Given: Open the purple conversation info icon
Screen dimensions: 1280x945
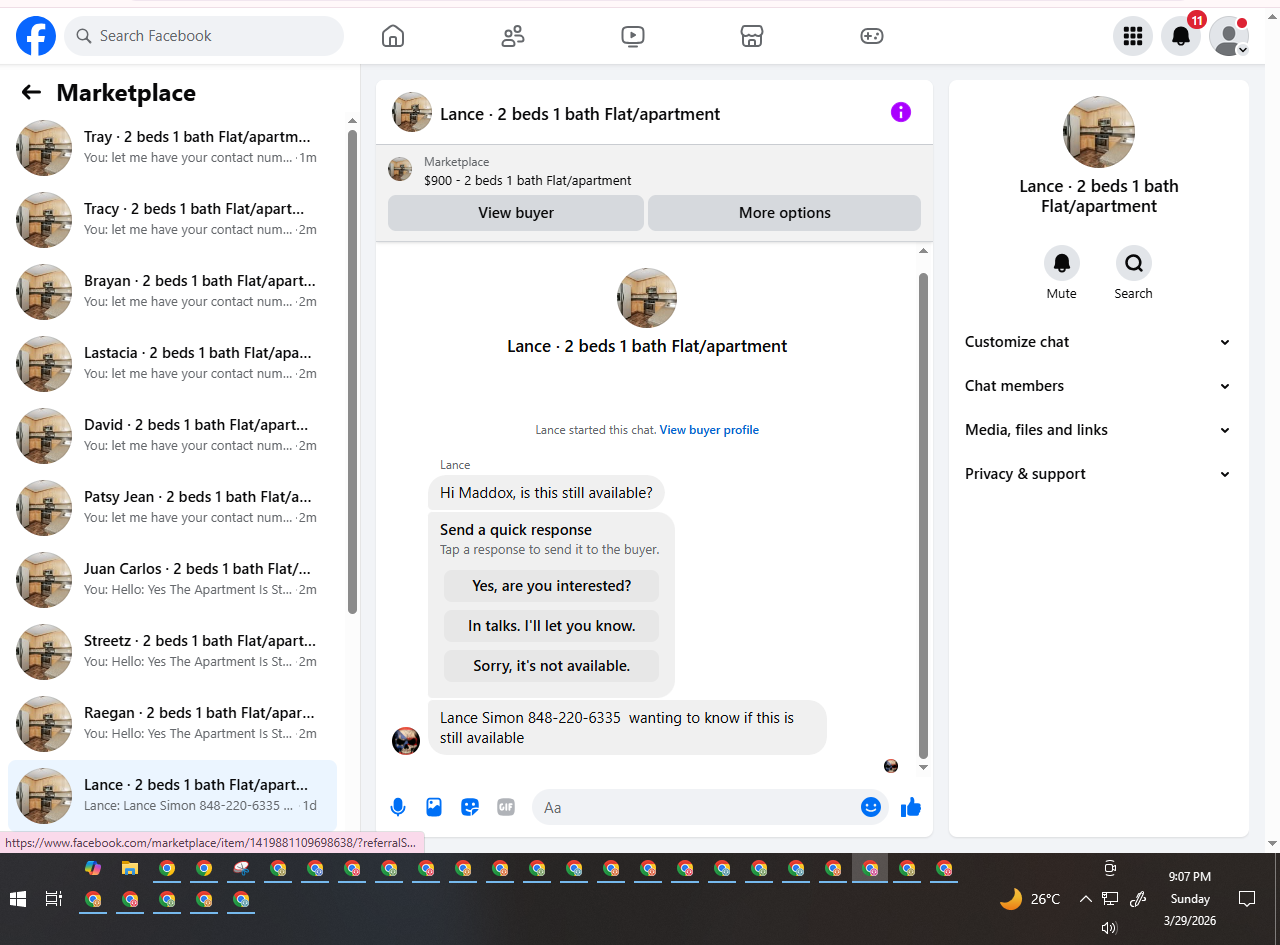Looking at the screenshot, I should 901,112.
